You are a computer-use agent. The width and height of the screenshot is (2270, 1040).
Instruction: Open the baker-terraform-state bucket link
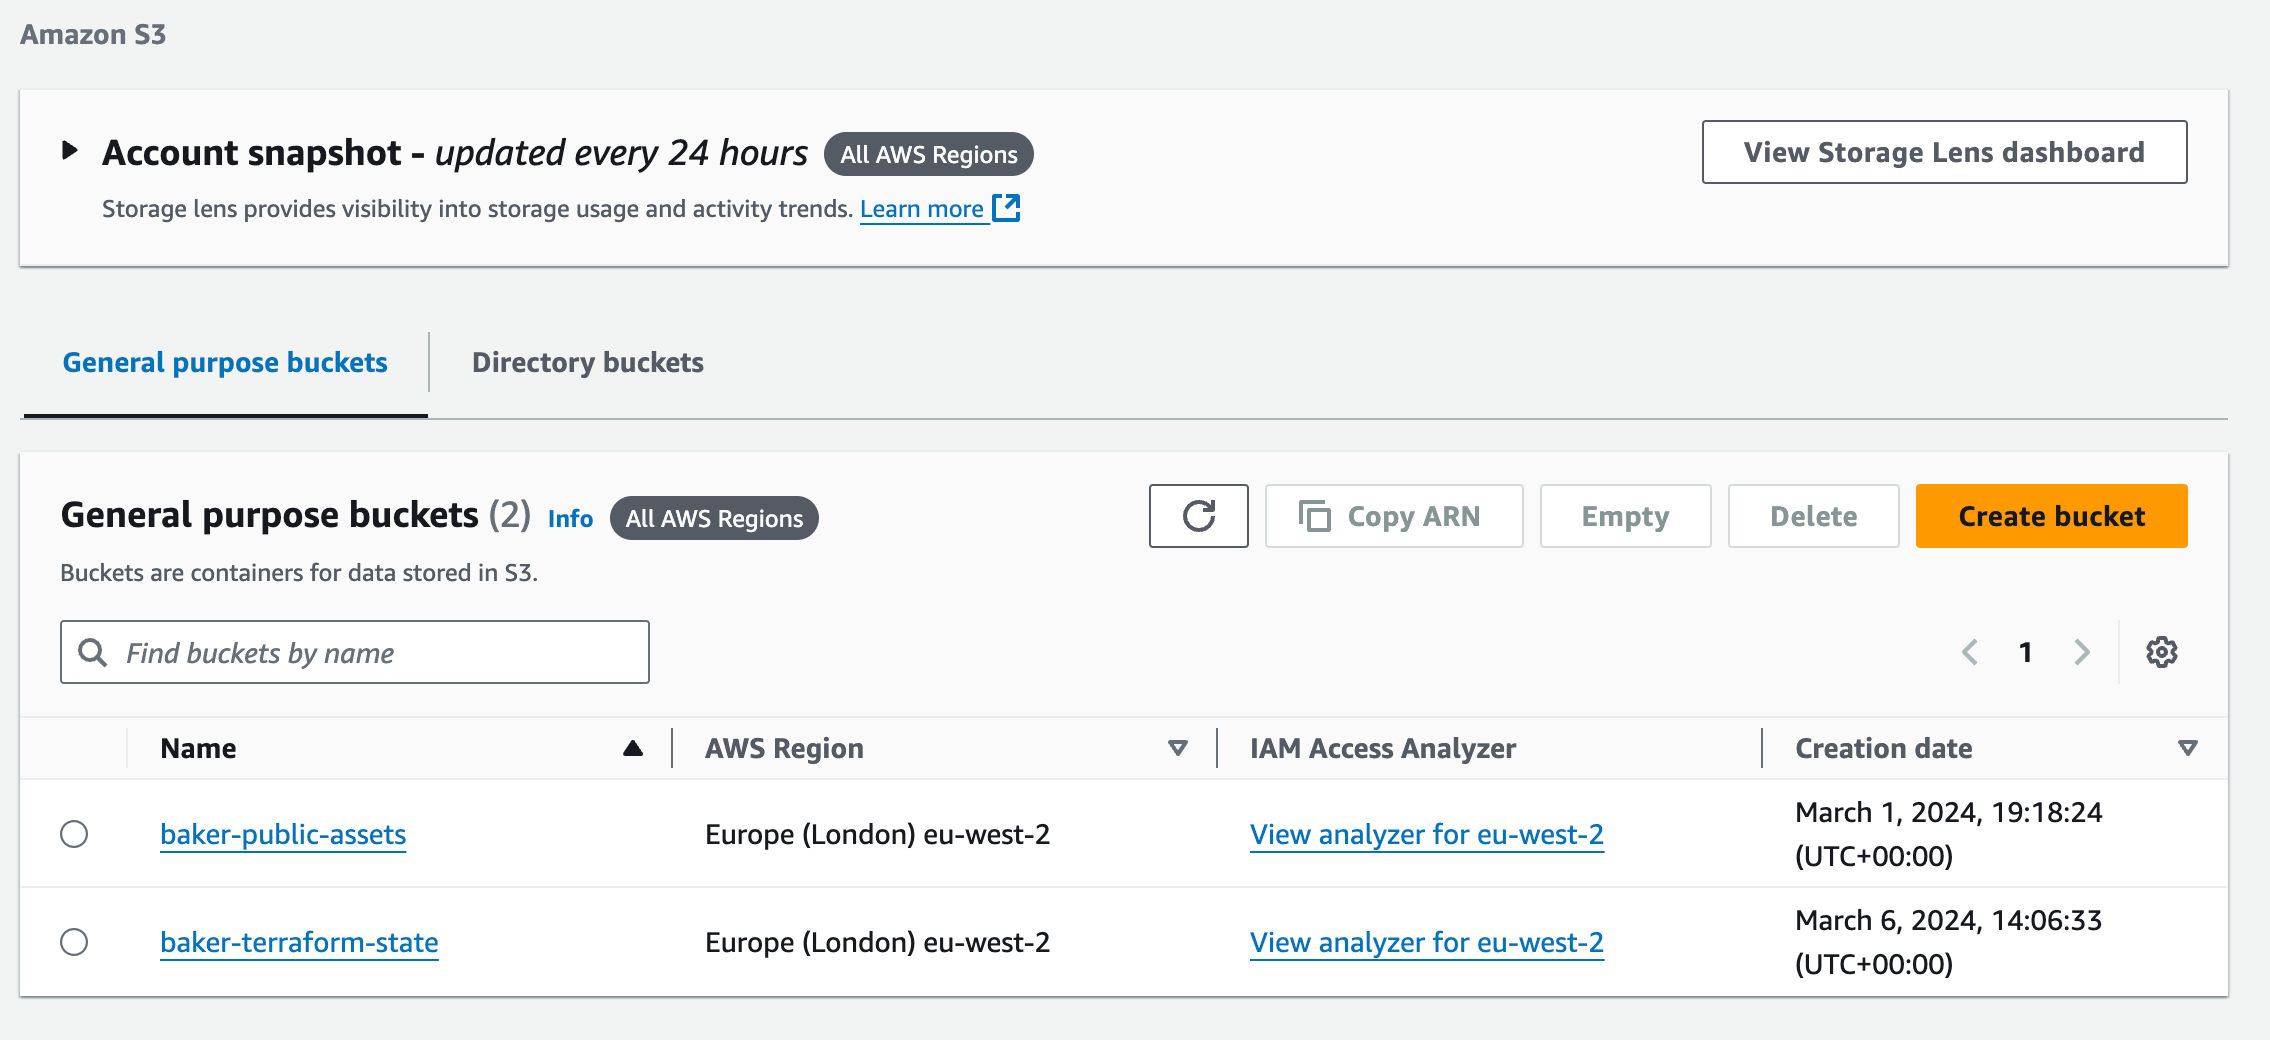(299, 942)
